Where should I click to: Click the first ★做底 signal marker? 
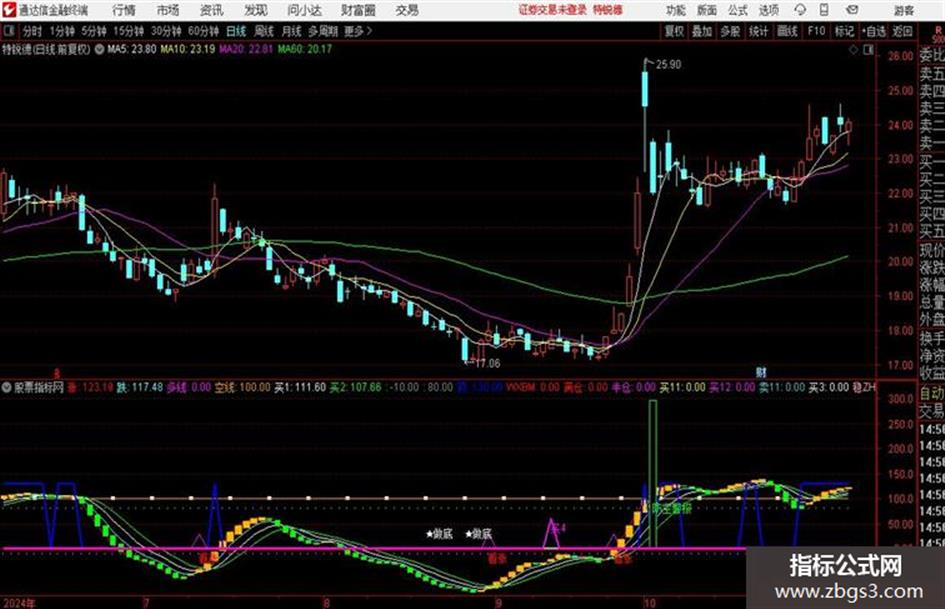tap(439, 534)
